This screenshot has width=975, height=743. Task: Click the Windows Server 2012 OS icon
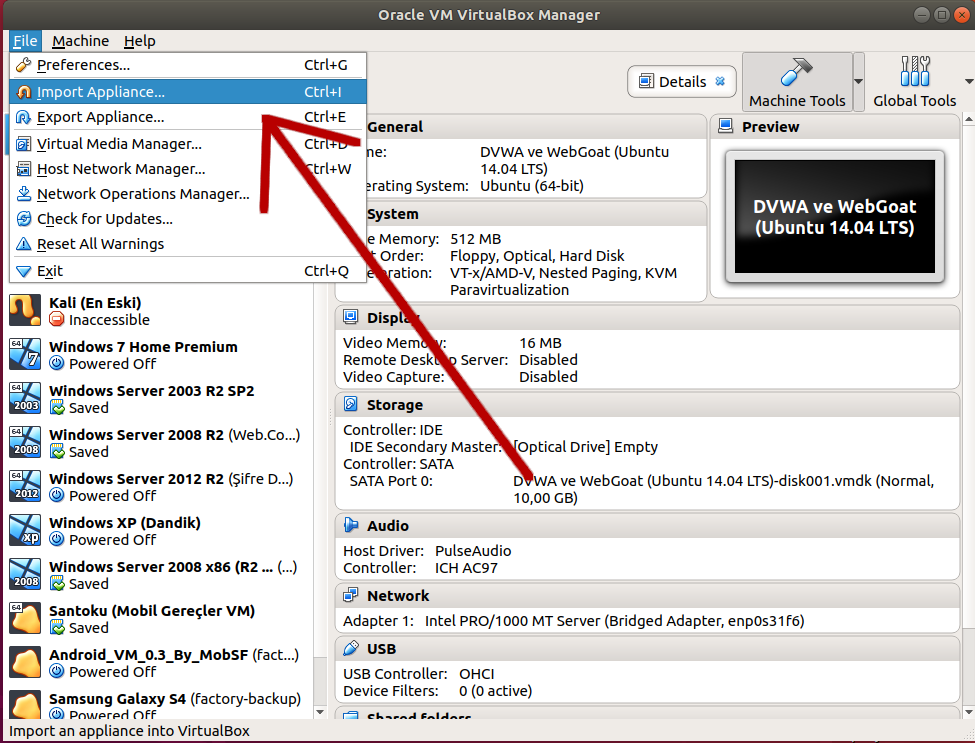[x=25, y=487]
